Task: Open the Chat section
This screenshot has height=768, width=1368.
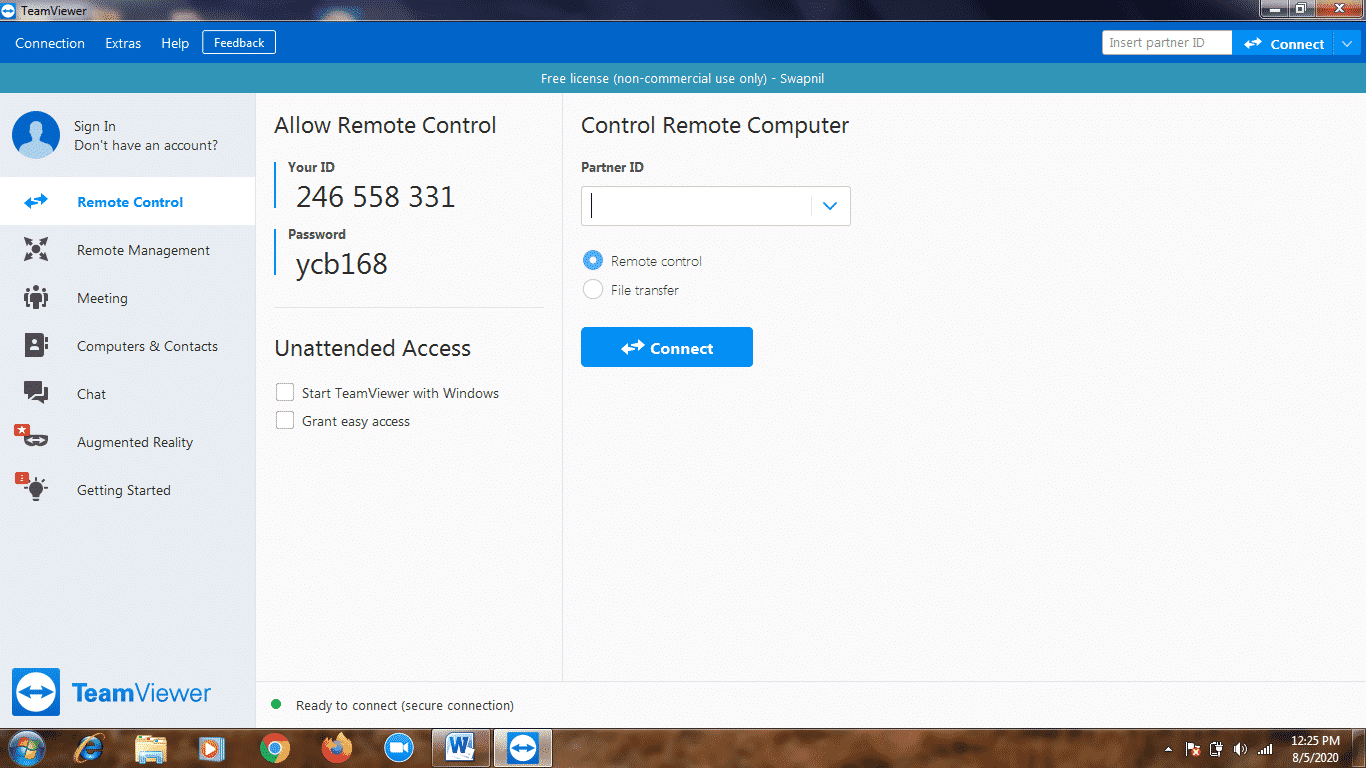Action: (127, 394)
